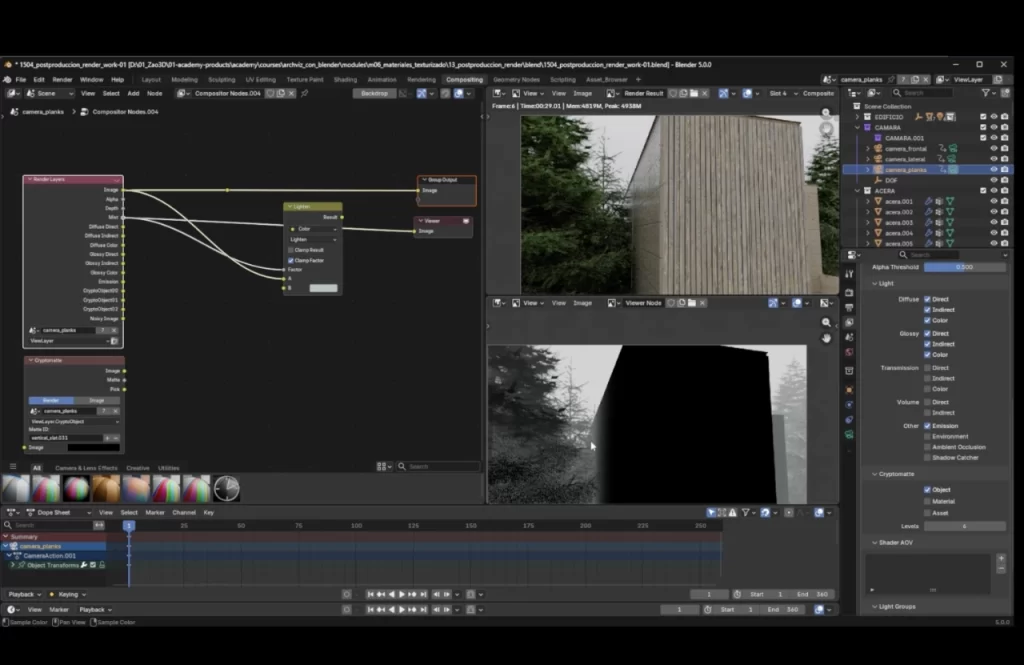This screenshot has width=1024, height=665.
Task: Select a material preview thumbnail in the asset shelf
Action: coord(45,488)
